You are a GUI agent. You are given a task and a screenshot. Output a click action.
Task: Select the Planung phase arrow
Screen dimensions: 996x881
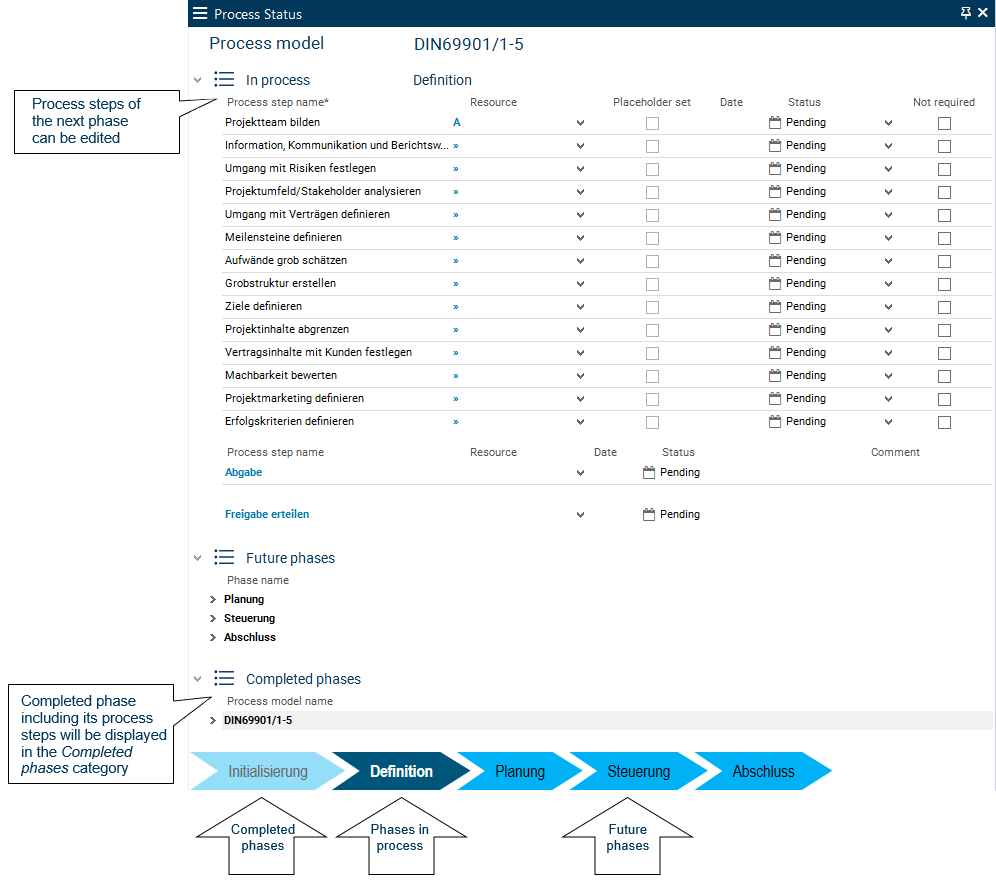[x=520, y=771]
